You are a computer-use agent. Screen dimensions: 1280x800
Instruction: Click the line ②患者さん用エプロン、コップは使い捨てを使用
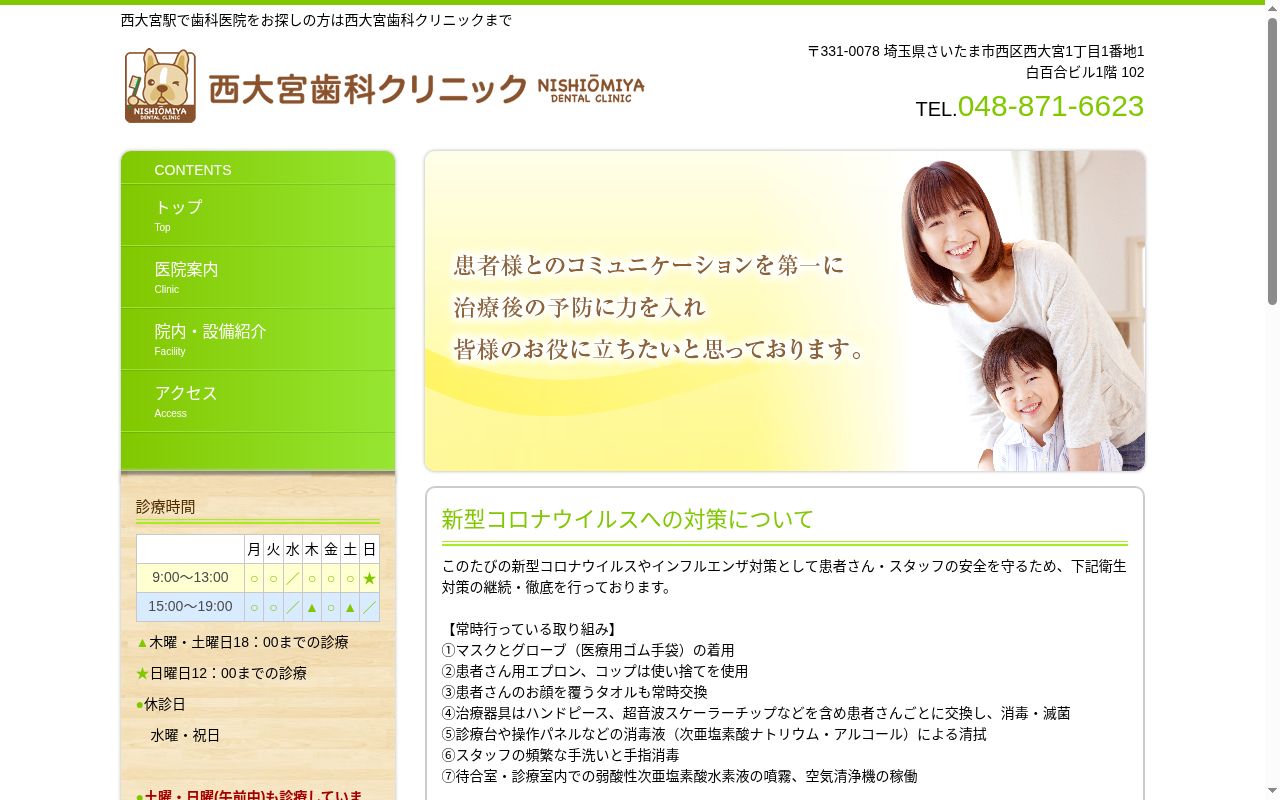click(x=595, y=671)
